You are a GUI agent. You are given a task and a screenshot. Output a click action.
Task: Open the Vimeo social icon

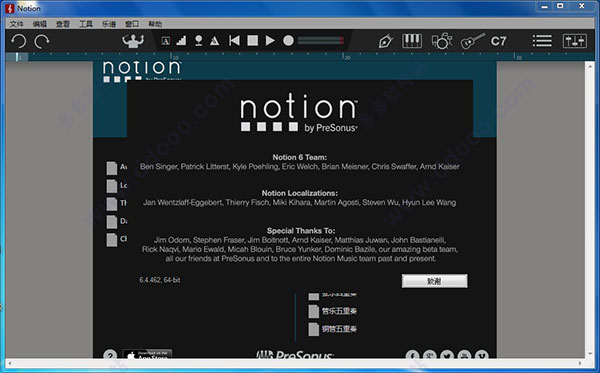(x=481, y=355)
